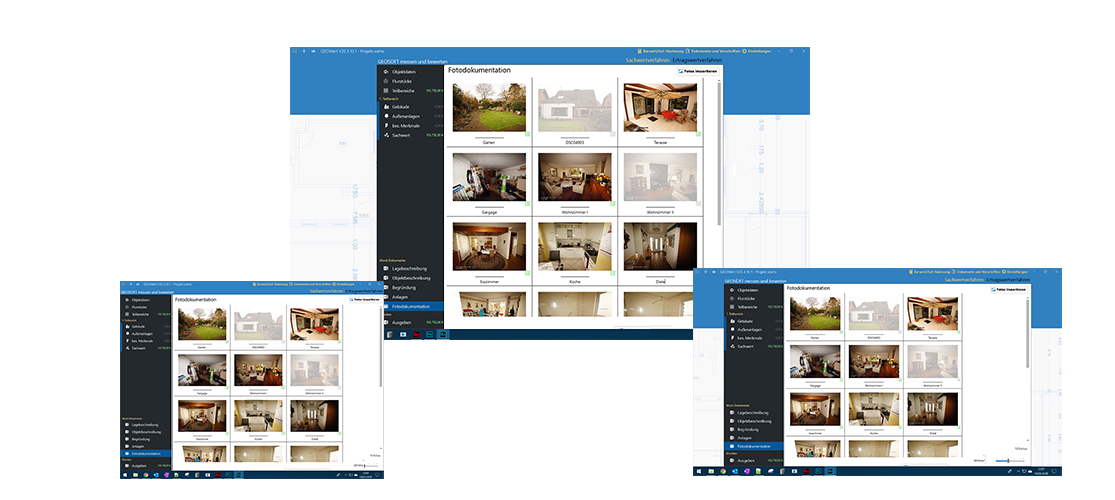Open Dokumente und Vorschriften in largest window

714,50
